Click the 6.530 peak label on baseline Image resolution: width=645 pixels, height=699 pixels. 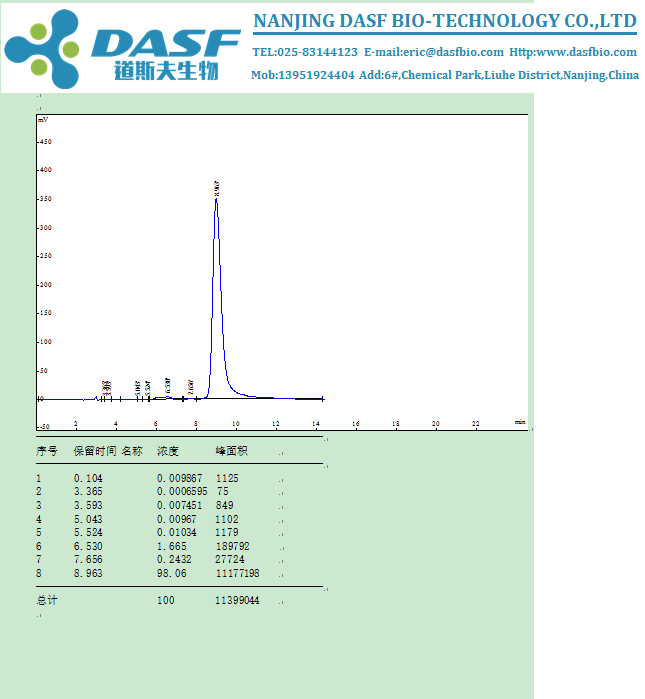pyautogui.click(x=168, y=385)
